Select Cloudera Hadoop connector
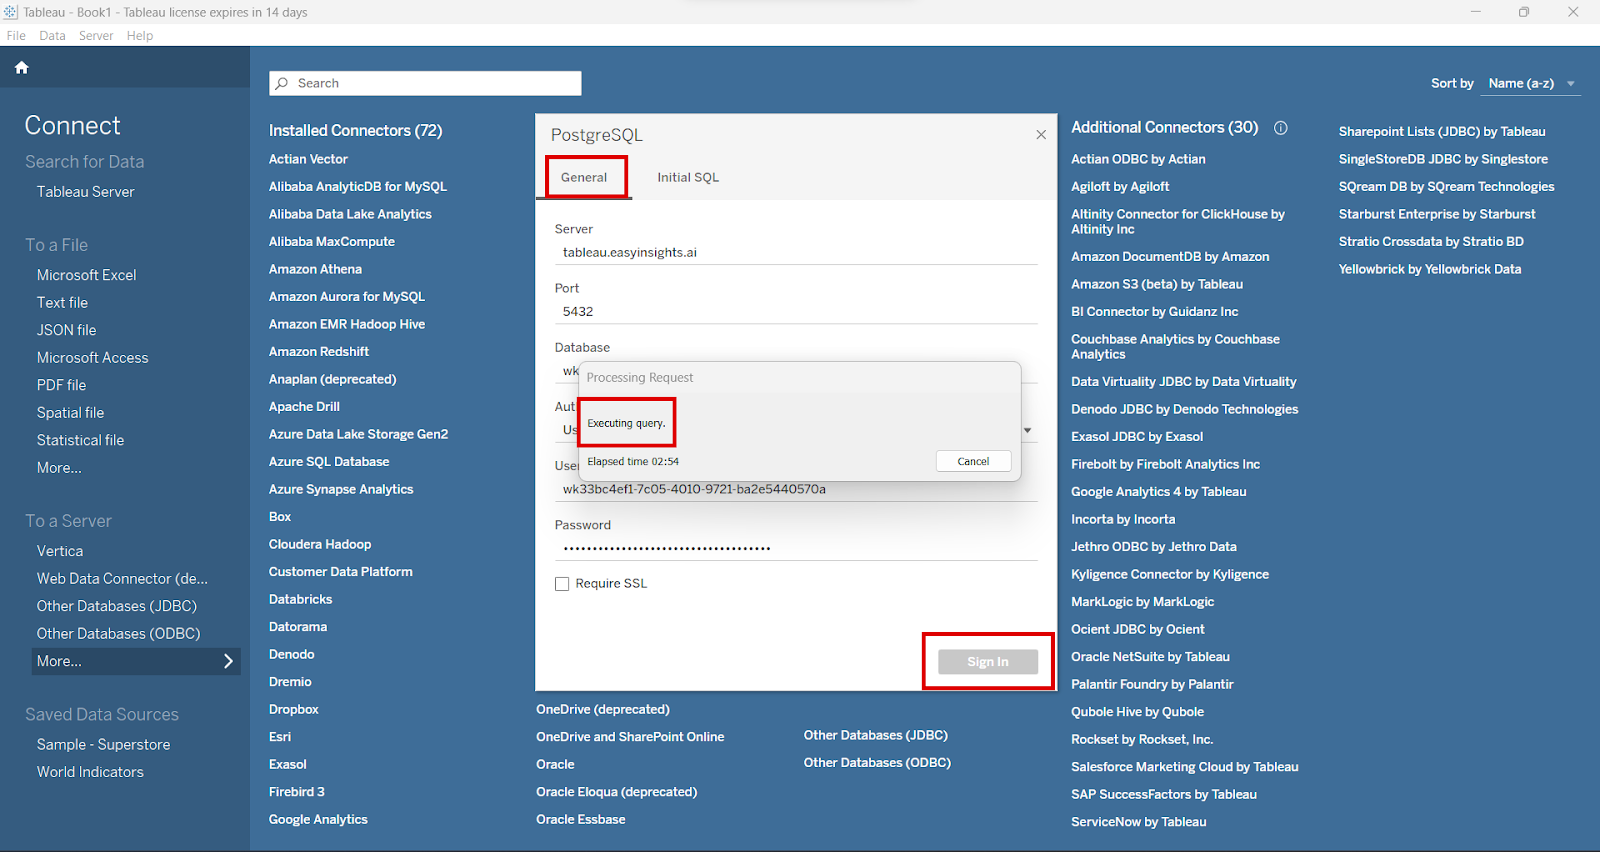 click(x=320, y=544)
